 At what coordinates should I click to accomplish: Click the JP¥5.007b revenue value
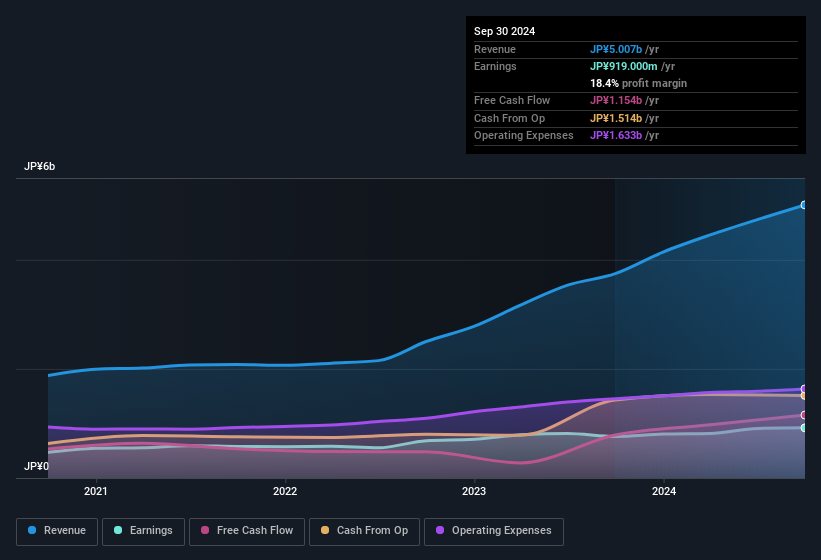coord(616,49)
